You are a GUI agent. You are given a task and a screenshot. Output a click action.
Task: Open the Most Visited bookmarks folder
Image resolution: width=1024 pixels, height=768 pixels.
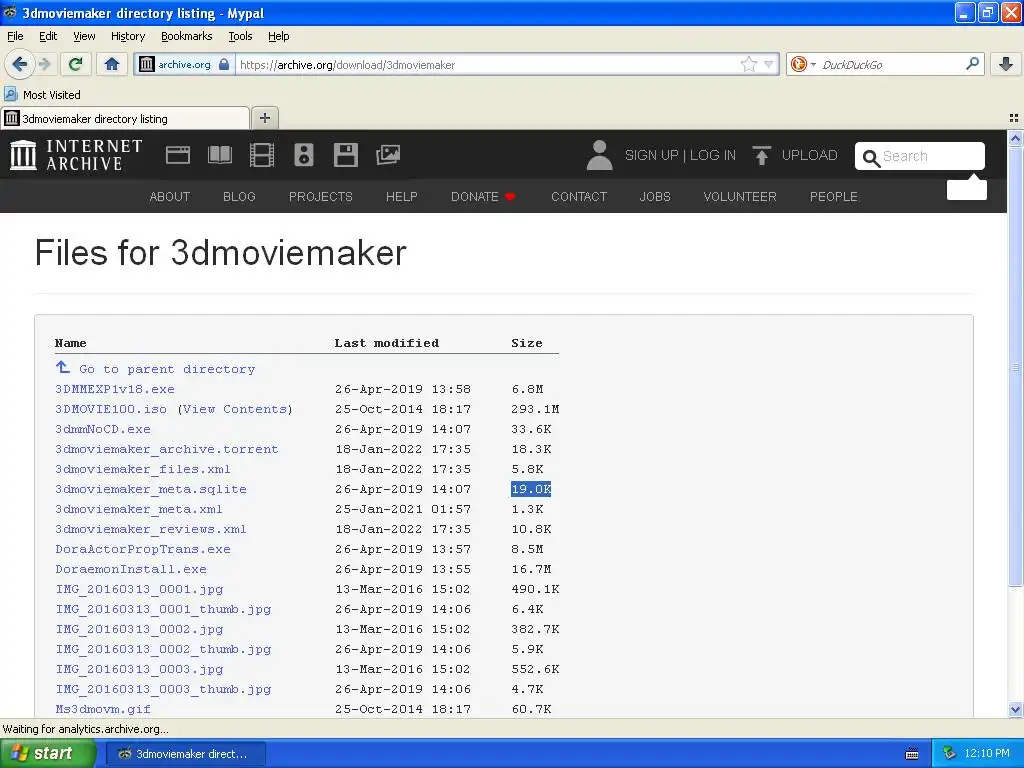click(x=43, y=95)
